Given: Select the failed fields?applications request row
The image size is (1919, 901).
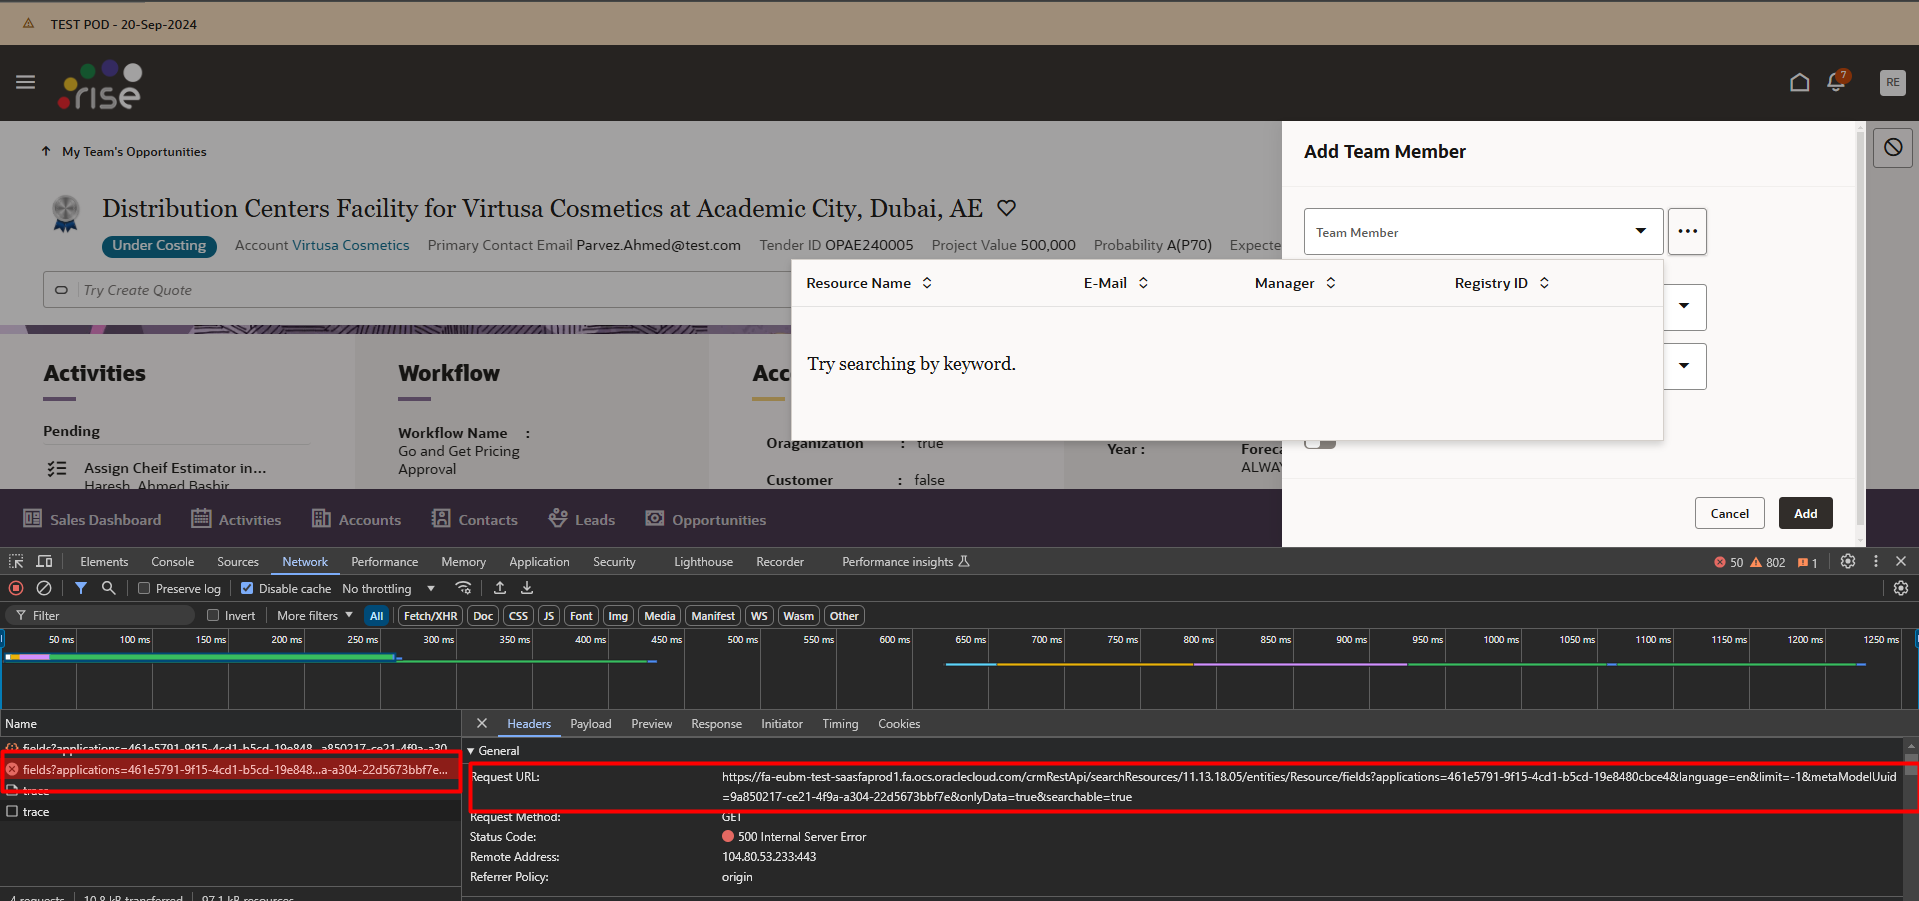Looking at the screenshot, I should pyautogui.click(x=230, y=770).
